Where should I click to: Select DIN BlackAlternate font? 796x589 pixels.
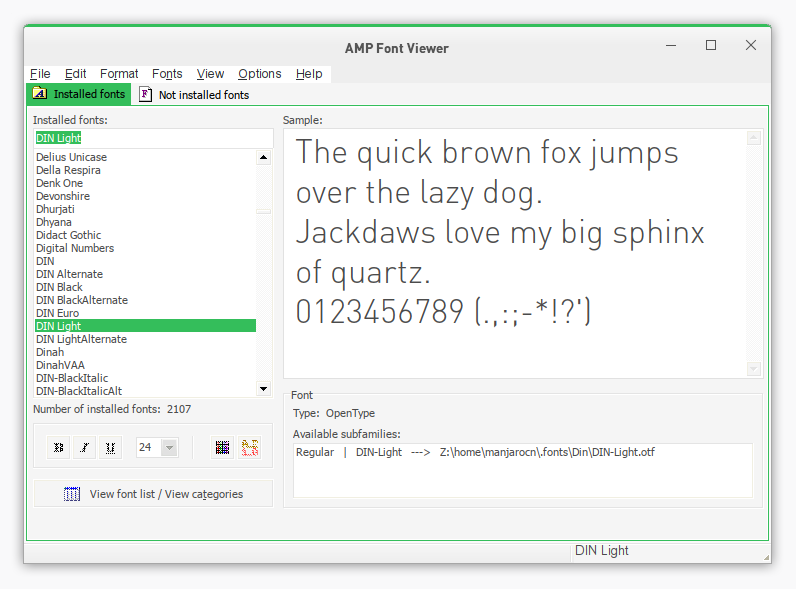pyautogui.click(x=145, y=300)
